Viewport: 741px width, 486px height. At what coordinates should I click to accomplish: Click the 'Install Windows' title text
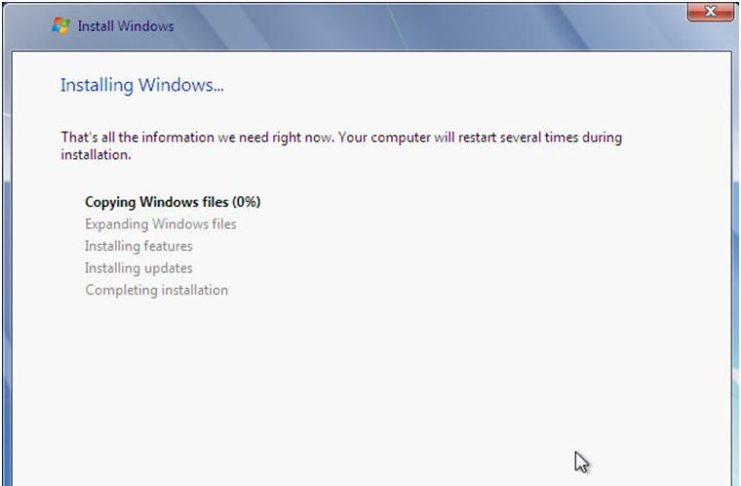126,26
